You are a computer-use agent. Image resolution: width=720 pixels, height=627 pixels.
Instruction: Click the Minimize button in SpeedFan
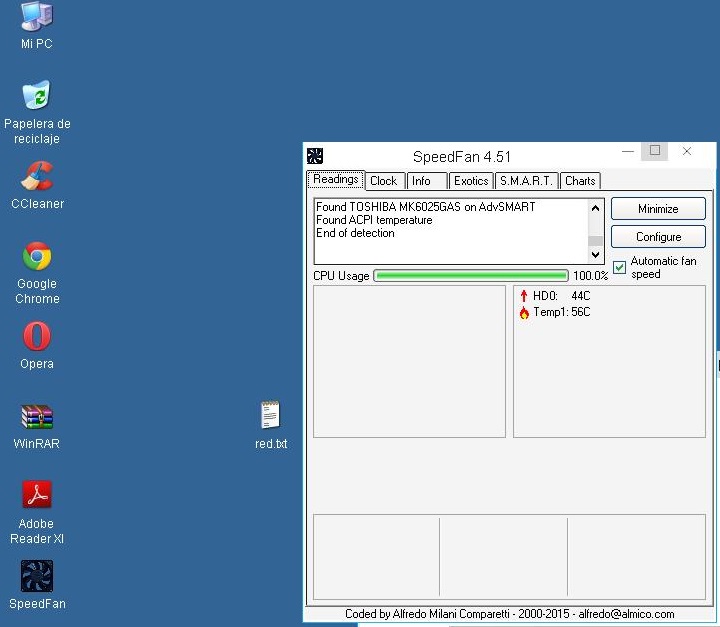(658, 209)
